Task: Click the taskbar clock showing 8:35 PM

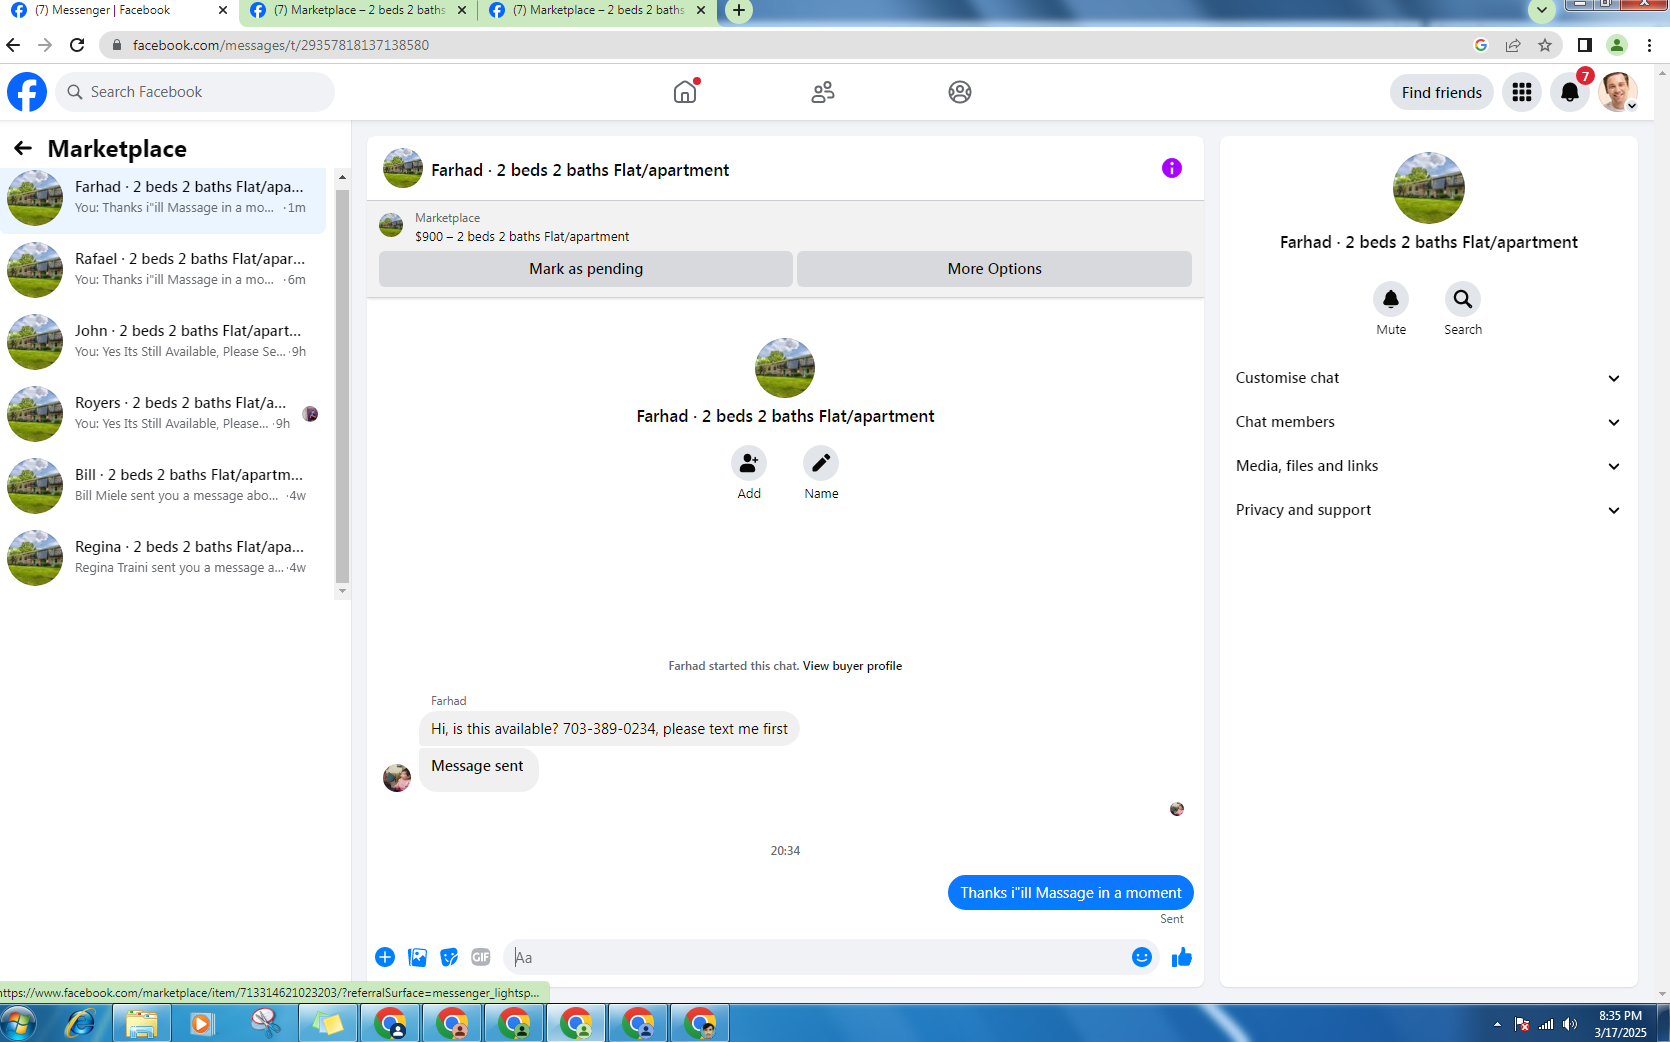Action: (x=1620, y=1024)
